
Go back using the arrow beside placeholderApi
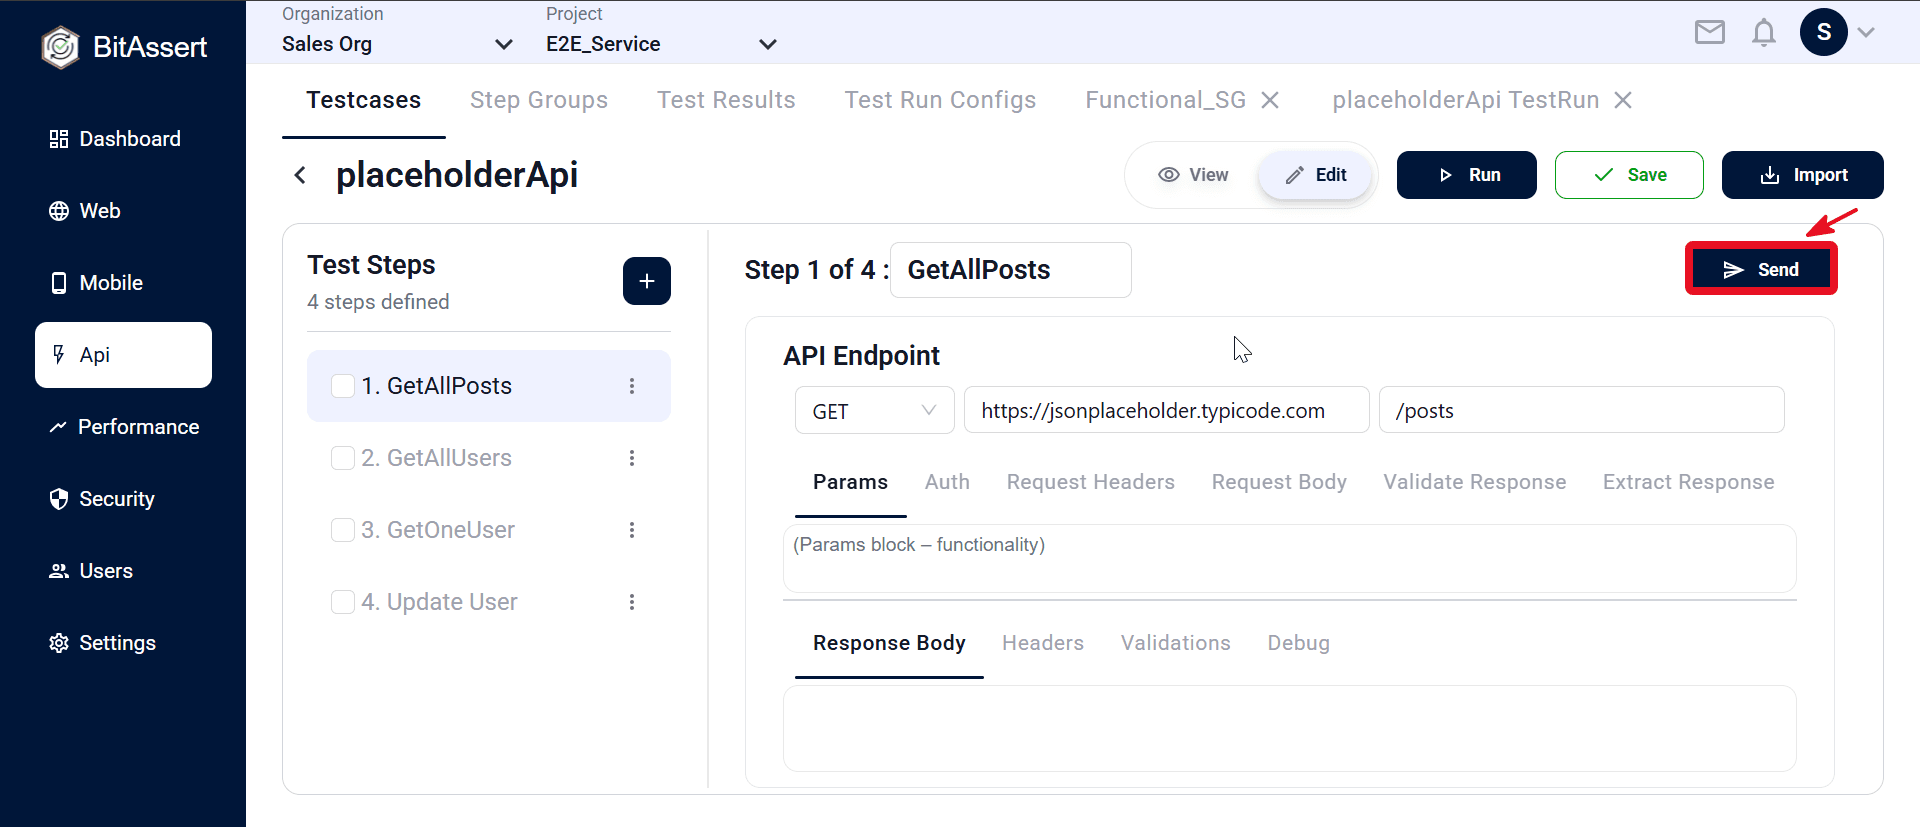[300, 175]
